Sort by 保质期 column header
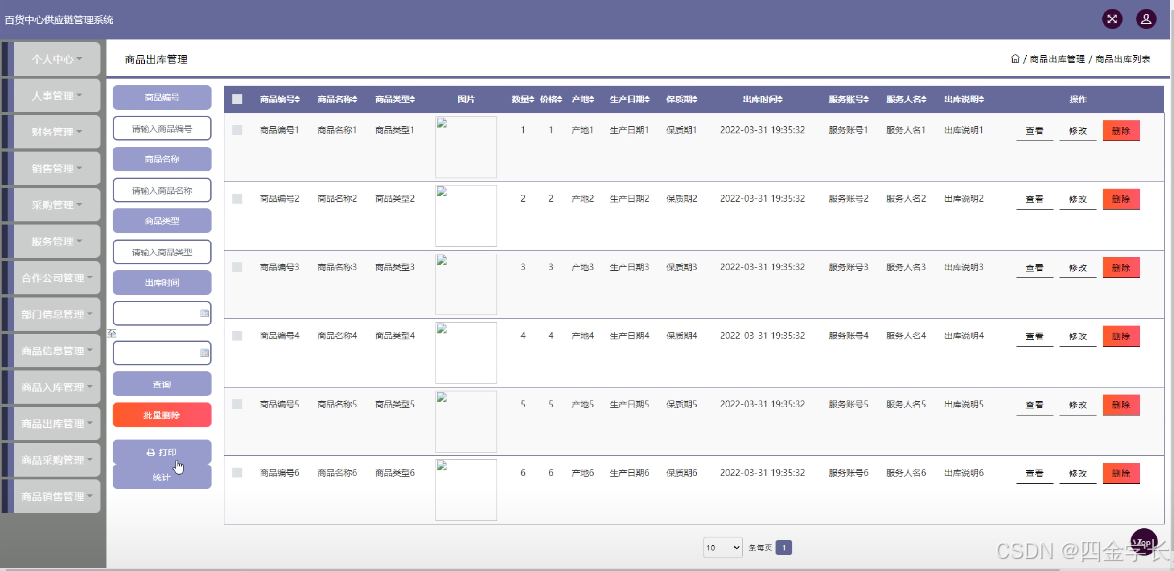Viewport: 1174px width, 571px height. 681,100
